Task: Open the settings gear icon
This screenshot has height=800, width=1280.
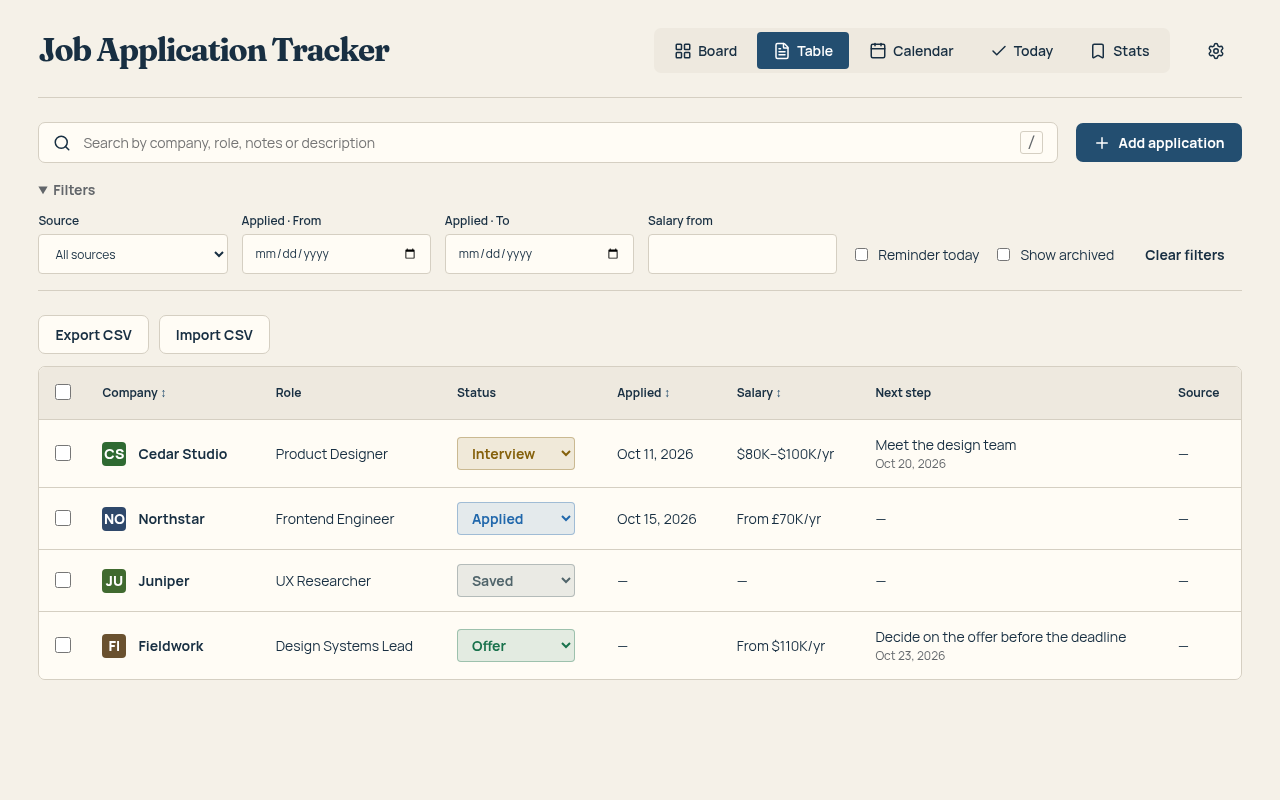Action: [x=1216, y=51]
